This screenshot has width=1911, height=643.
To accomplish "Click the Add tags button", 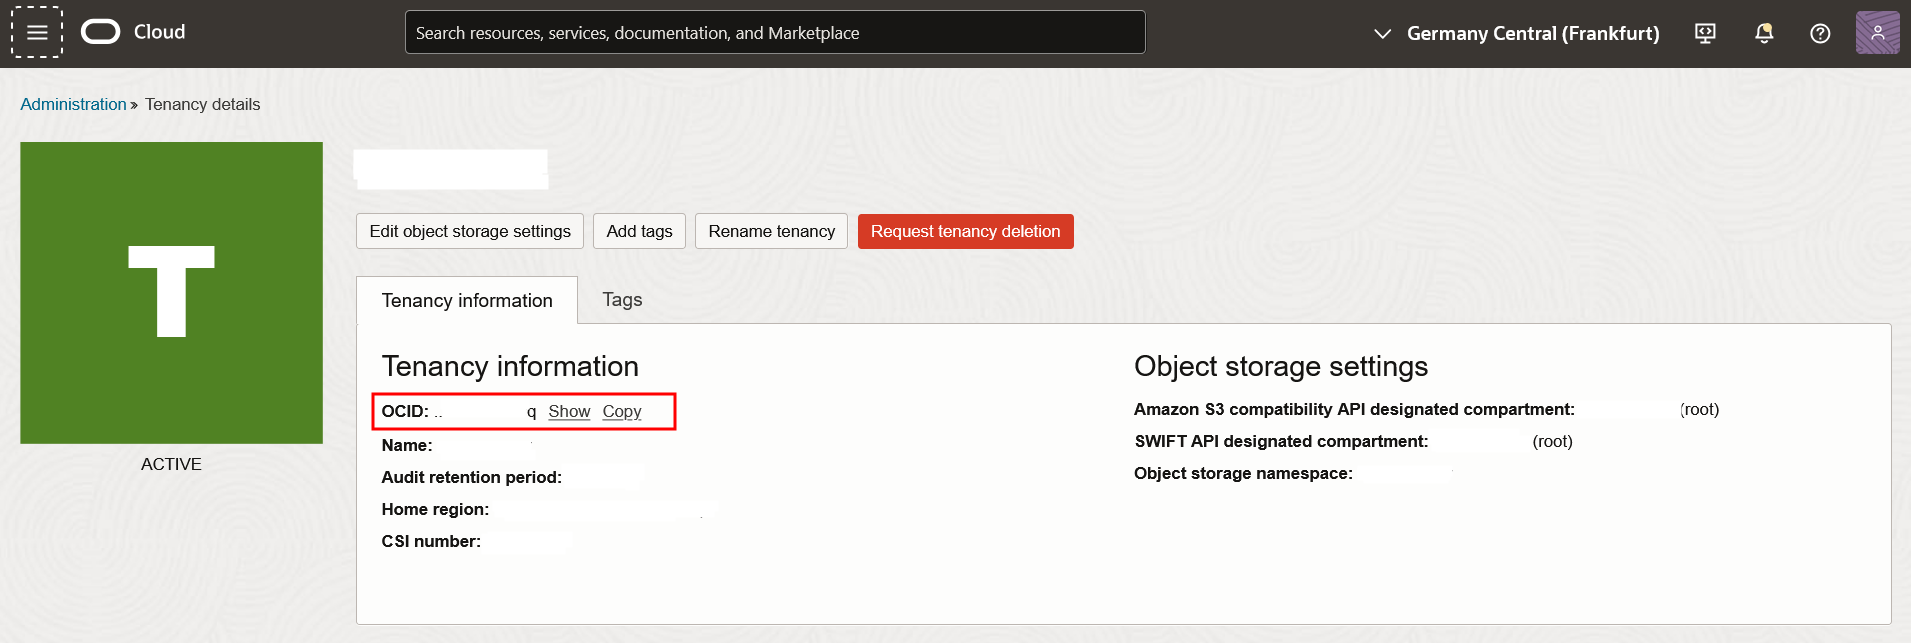I will coord(639,231).
